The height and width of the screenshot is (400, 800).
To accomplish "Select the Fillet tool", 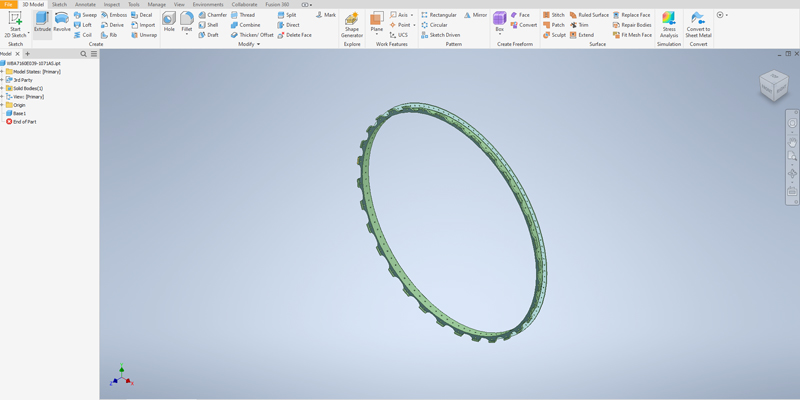I will tap(187, 23).
